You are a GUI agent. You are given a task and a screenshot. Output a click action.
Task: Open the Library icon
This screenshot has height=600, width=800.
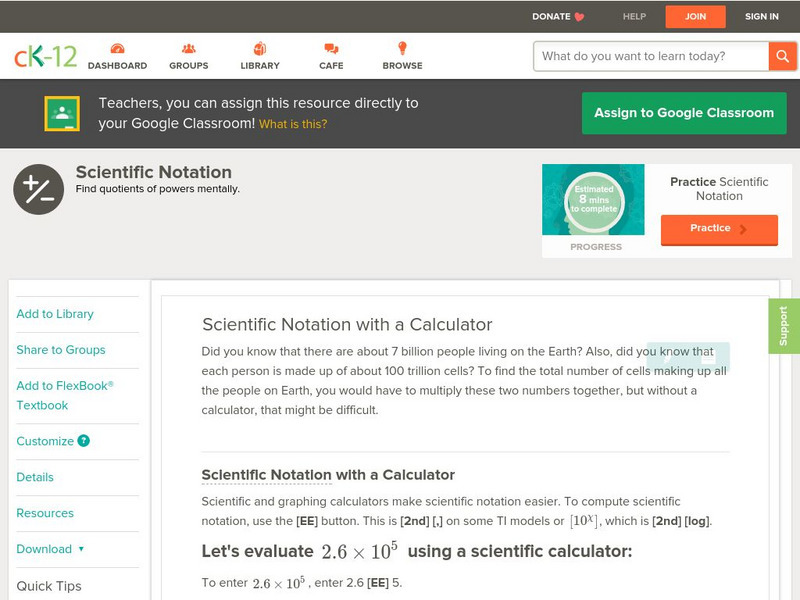pyautogui.click(x=260, y=49)
